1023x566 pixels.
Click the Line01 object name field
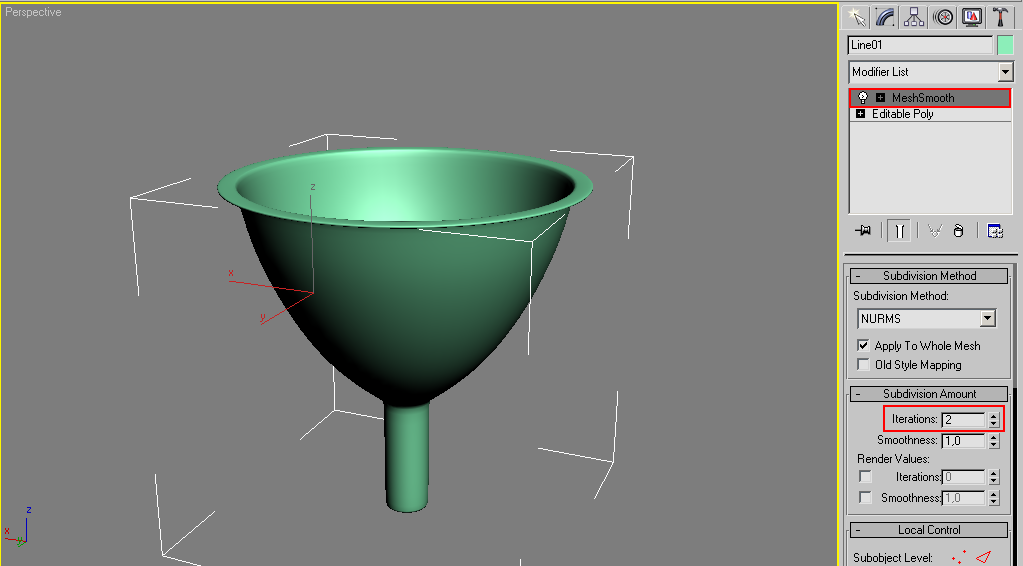pyautogui.click(x=920, y=45)
